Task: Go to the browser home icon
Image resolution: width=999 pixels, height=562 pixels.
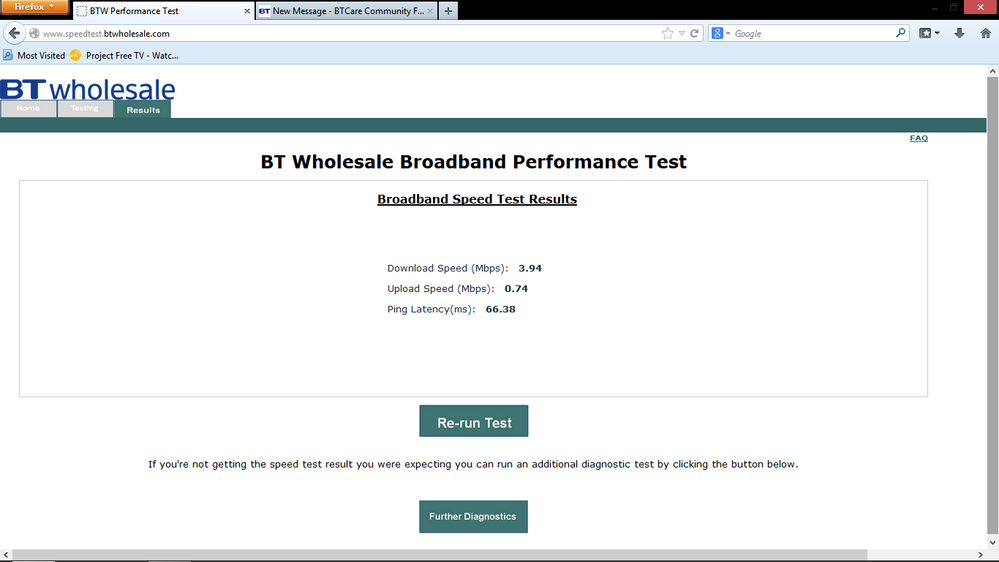Action: (985, 33)
